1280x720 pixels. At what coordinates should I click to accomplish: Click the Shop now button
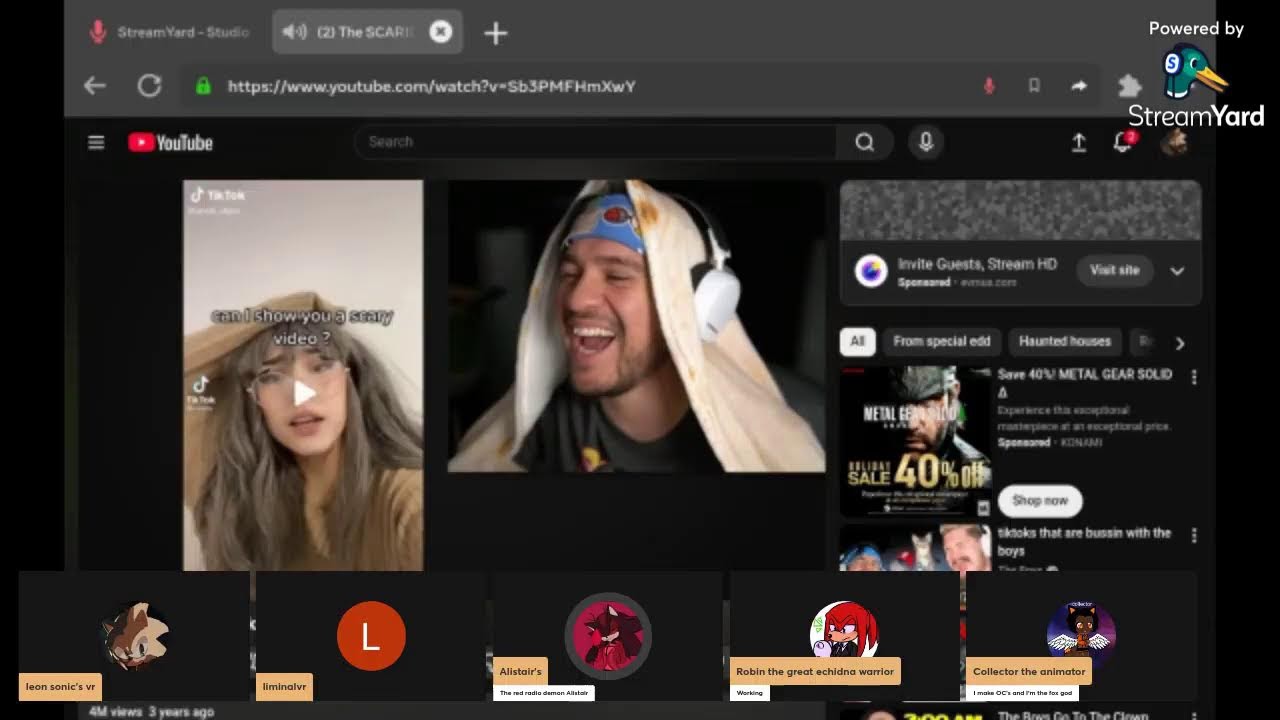(1040, 500)
